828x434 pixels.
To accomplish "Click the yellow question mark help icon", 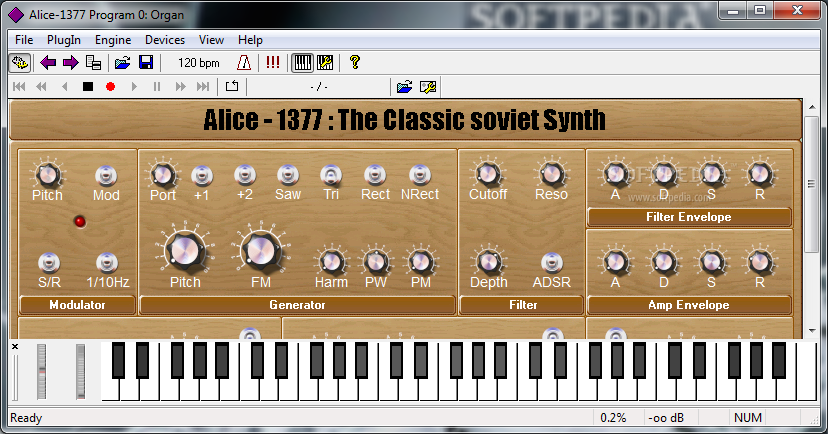I will [x=355, y=63].
